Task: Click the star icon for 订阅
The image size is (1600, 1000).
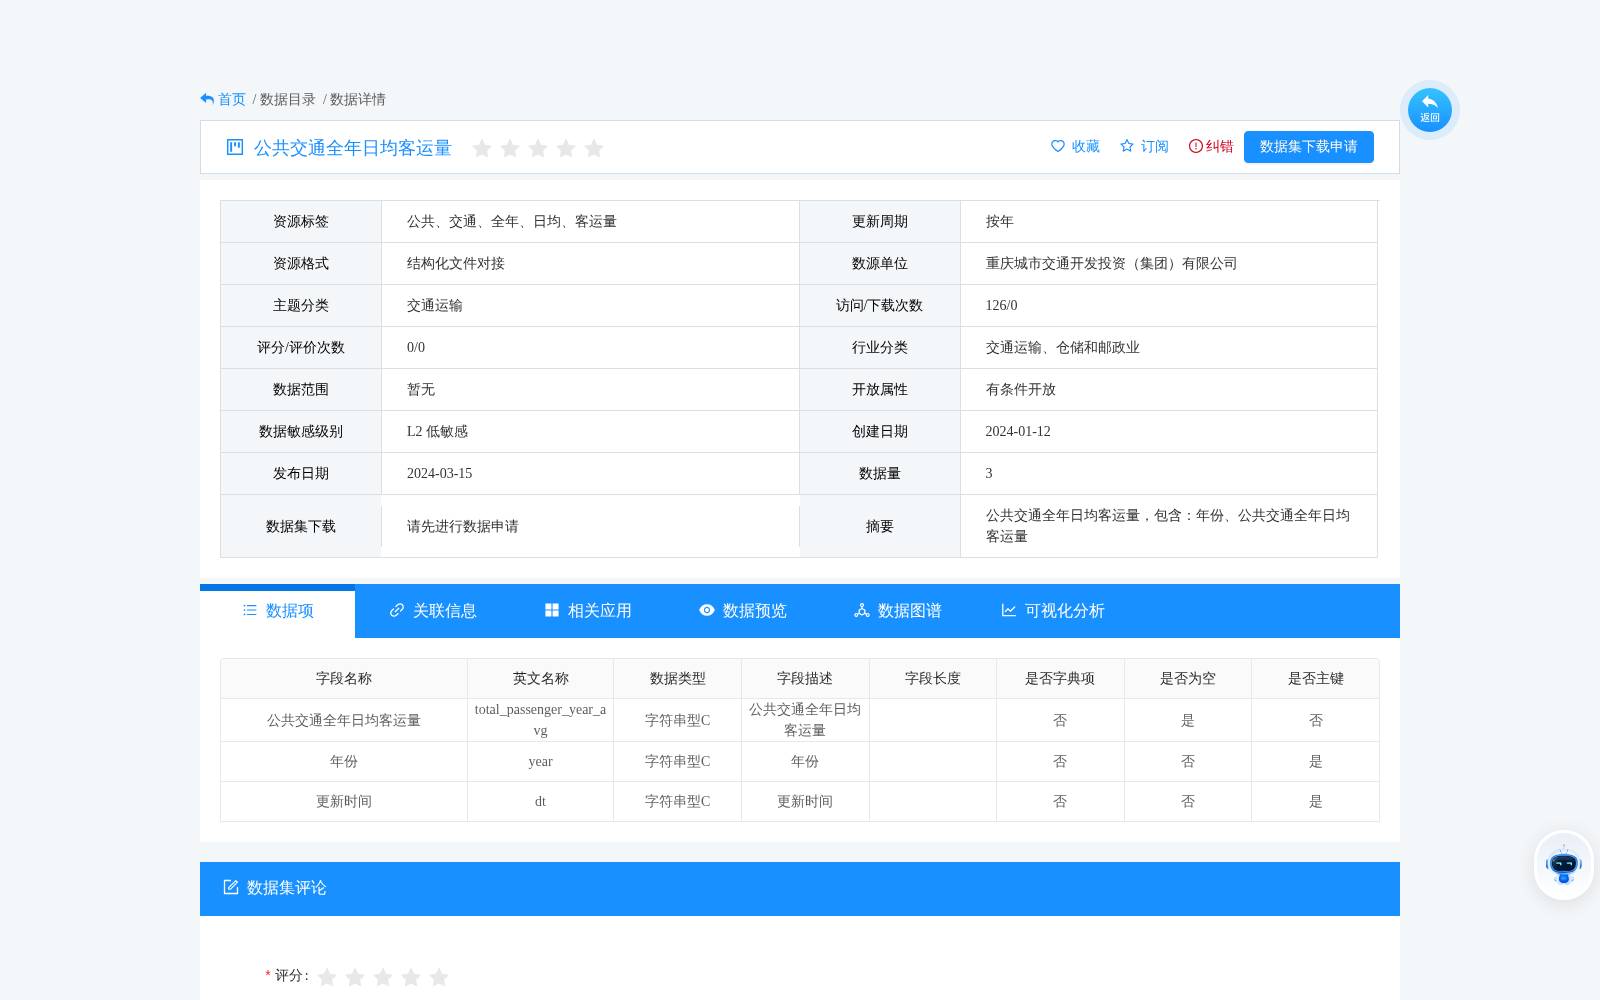Action: [1127, 146]
